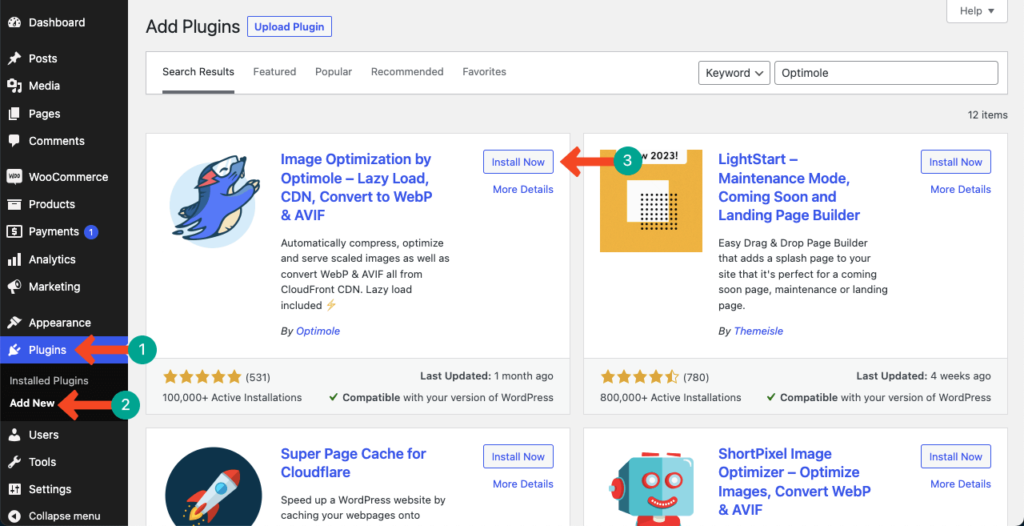Click the Collapse menu arrow icon
Screen dimensions: 1024x526
tap(14, 516)
